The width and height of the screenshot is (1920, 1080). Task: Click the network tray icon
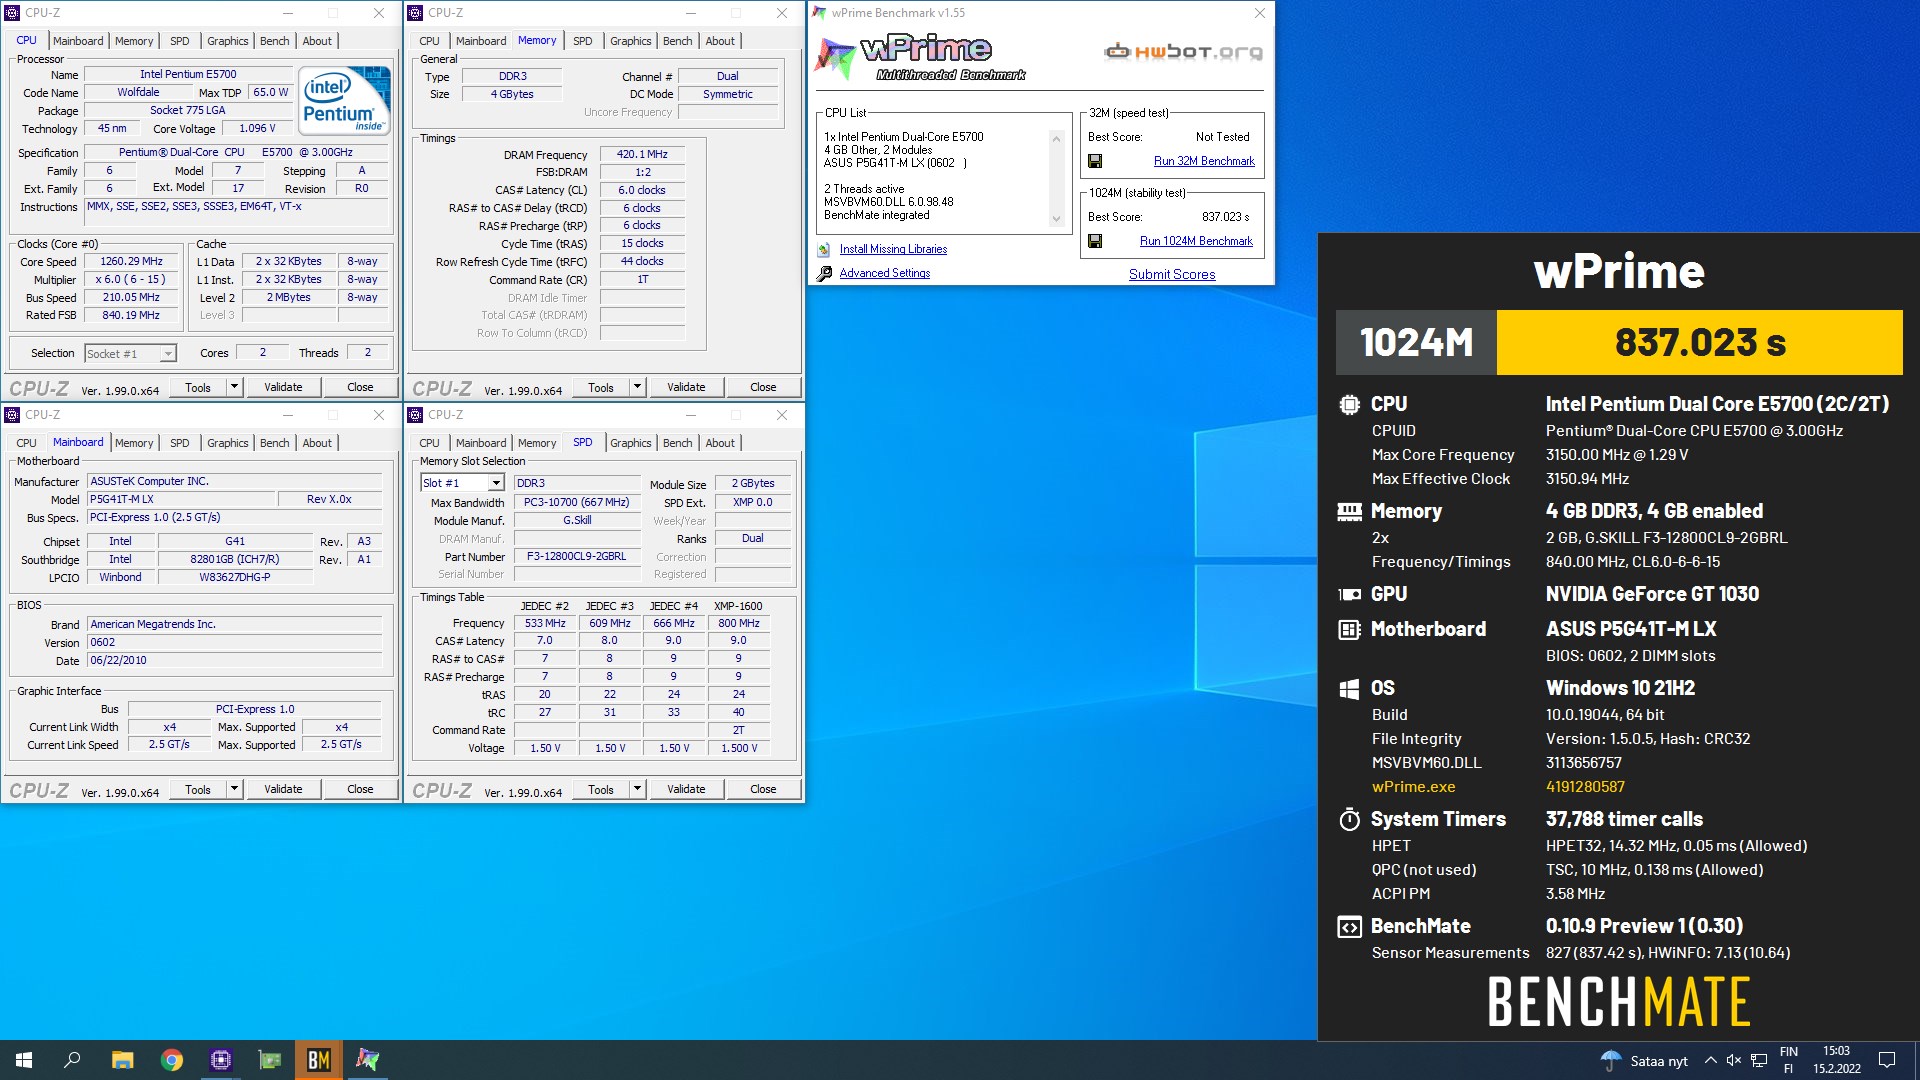1759,1060
